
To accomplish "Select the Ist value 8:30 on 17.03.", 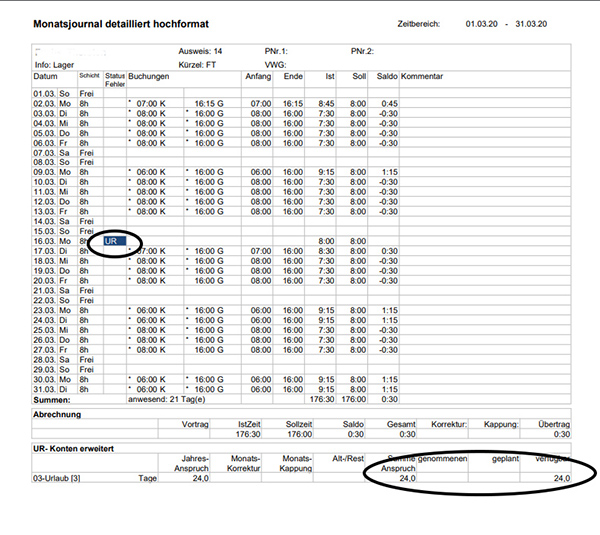I will tap(326, 251).
